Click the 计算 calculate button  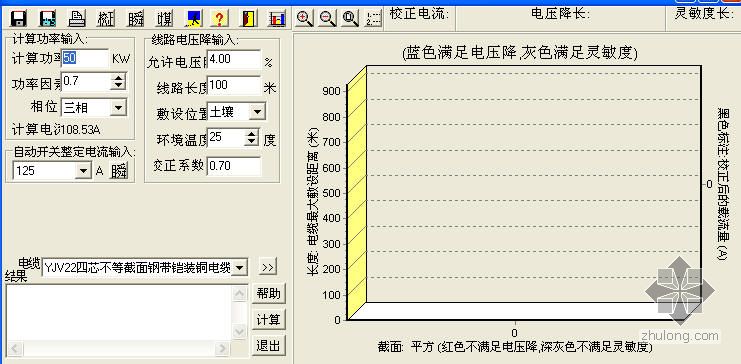click(268, 320)
